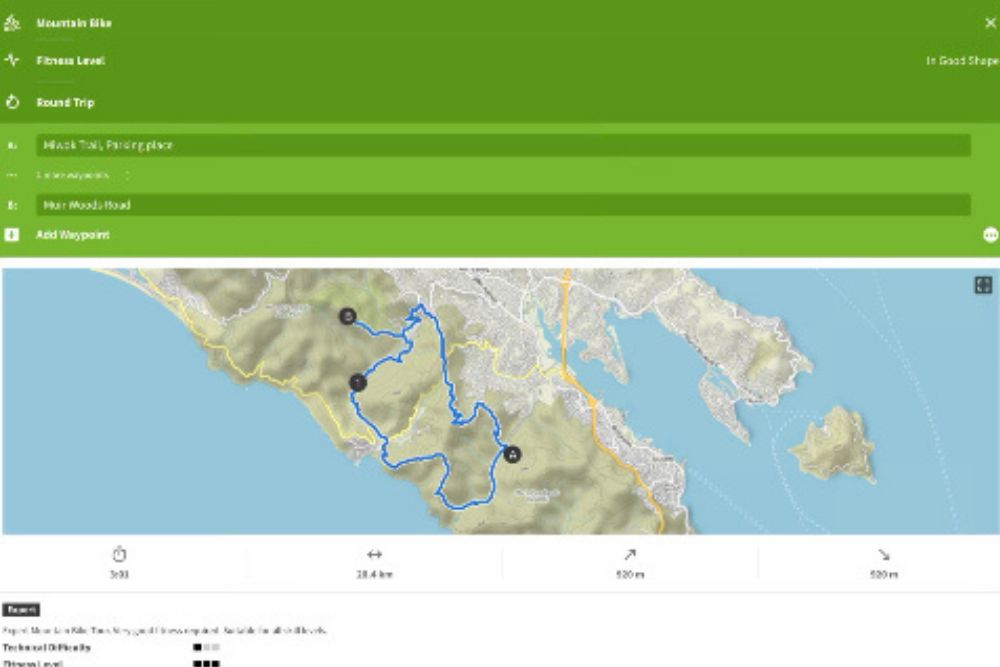Click the duration stopwatch icon
The width and height of the screenshot is (1000, 667).
click(x=119, y=554)
